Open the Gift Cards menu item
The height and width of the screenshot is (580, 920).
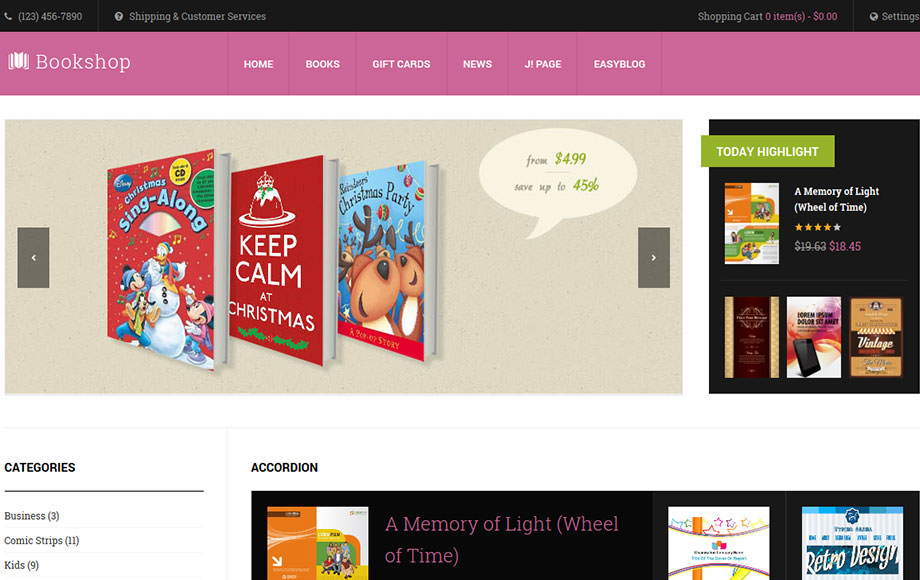tap(401, 64)
